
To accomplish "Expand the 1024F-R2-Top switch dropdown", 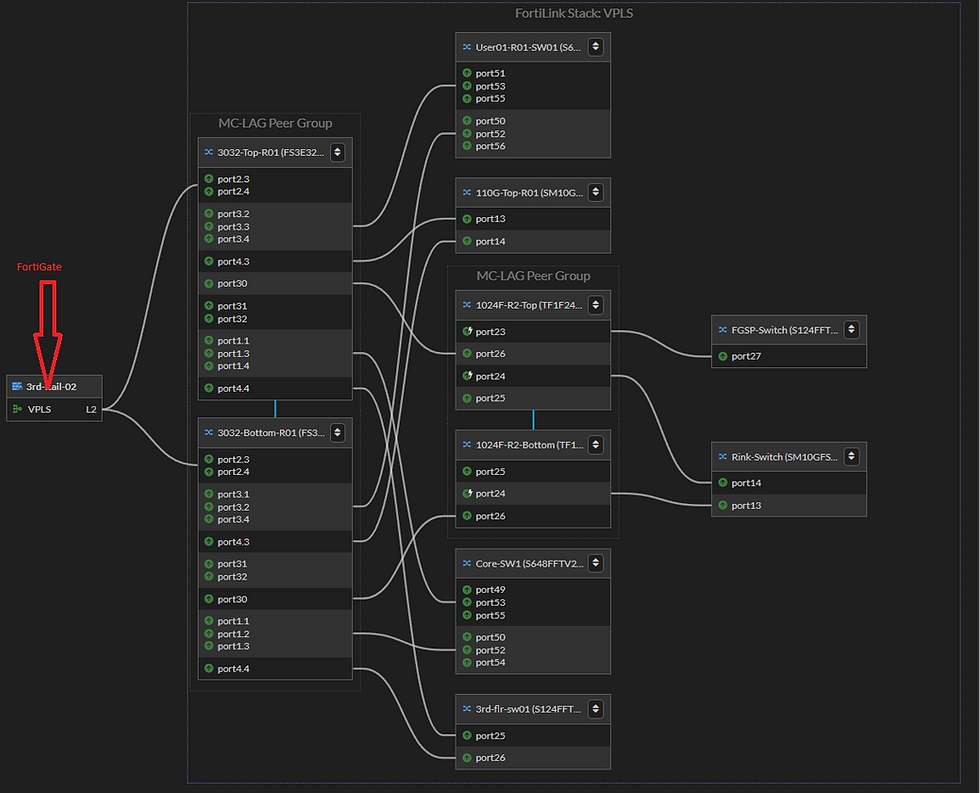I will tap(596, 305).
